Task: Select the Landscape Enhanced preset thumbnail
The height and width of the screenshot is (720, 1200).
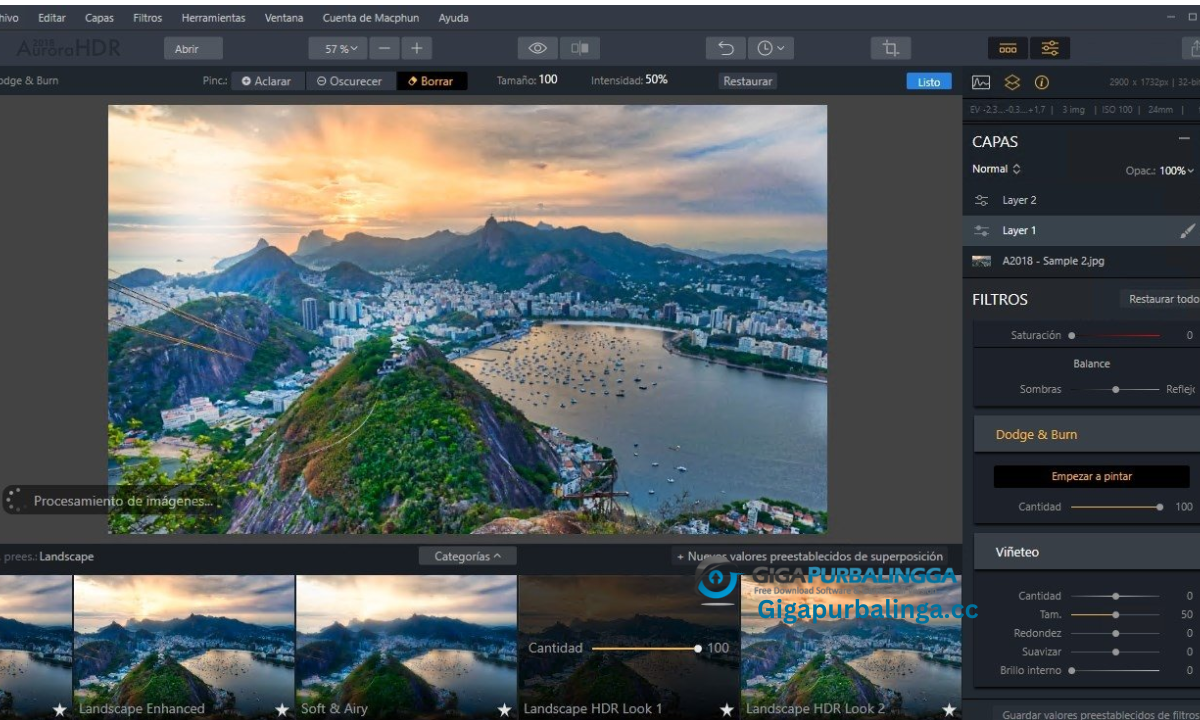Action: click(x=184, y=647)
